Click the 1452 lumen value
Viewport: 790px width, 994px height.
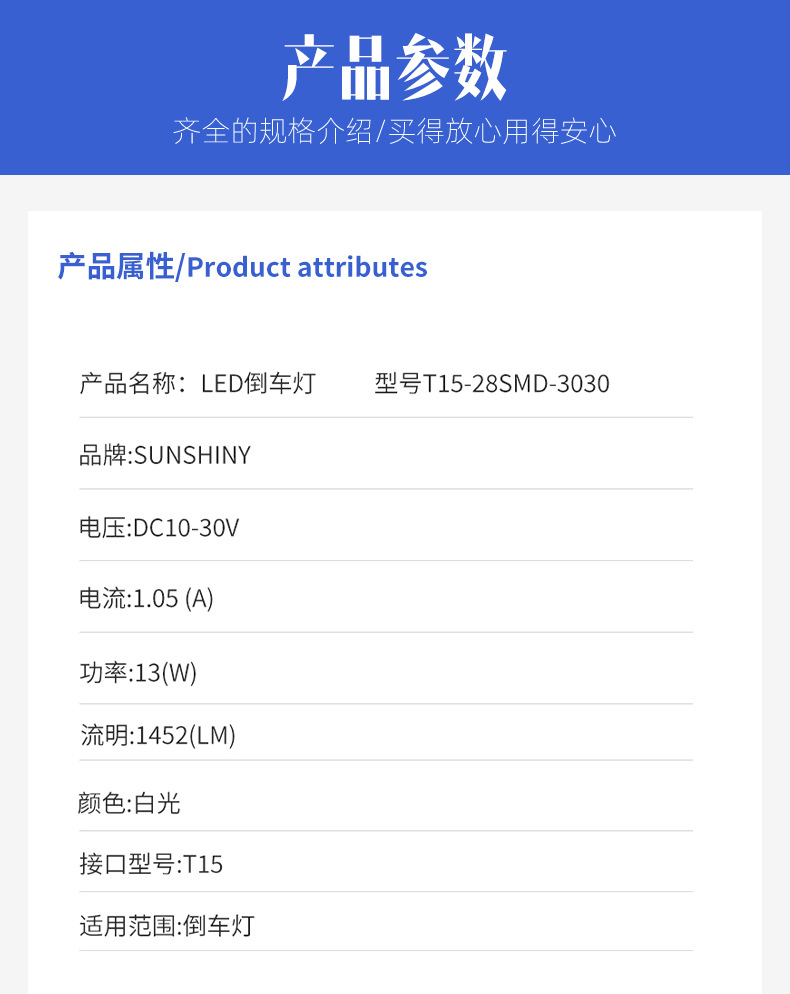(x=162, y=735)
